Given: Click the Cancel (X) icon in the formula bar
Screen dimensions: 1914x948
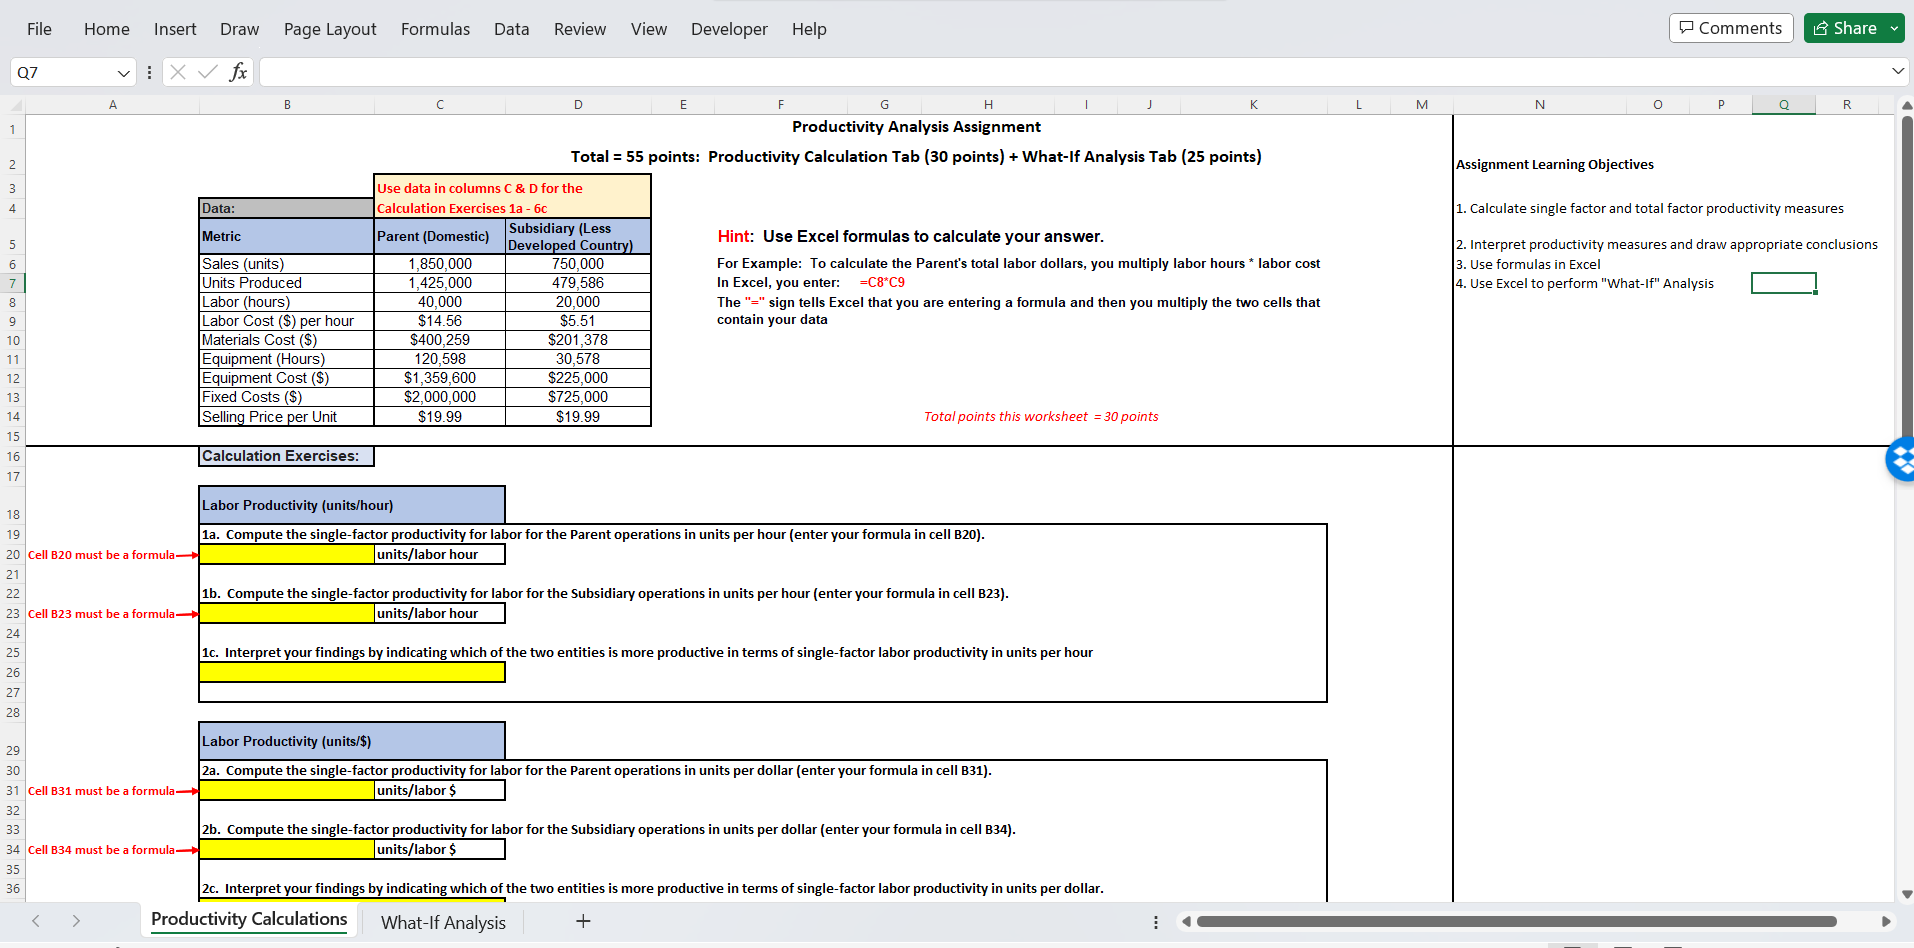Looking at the screenshot, I should pyautogui.click(x=177, y=71).
